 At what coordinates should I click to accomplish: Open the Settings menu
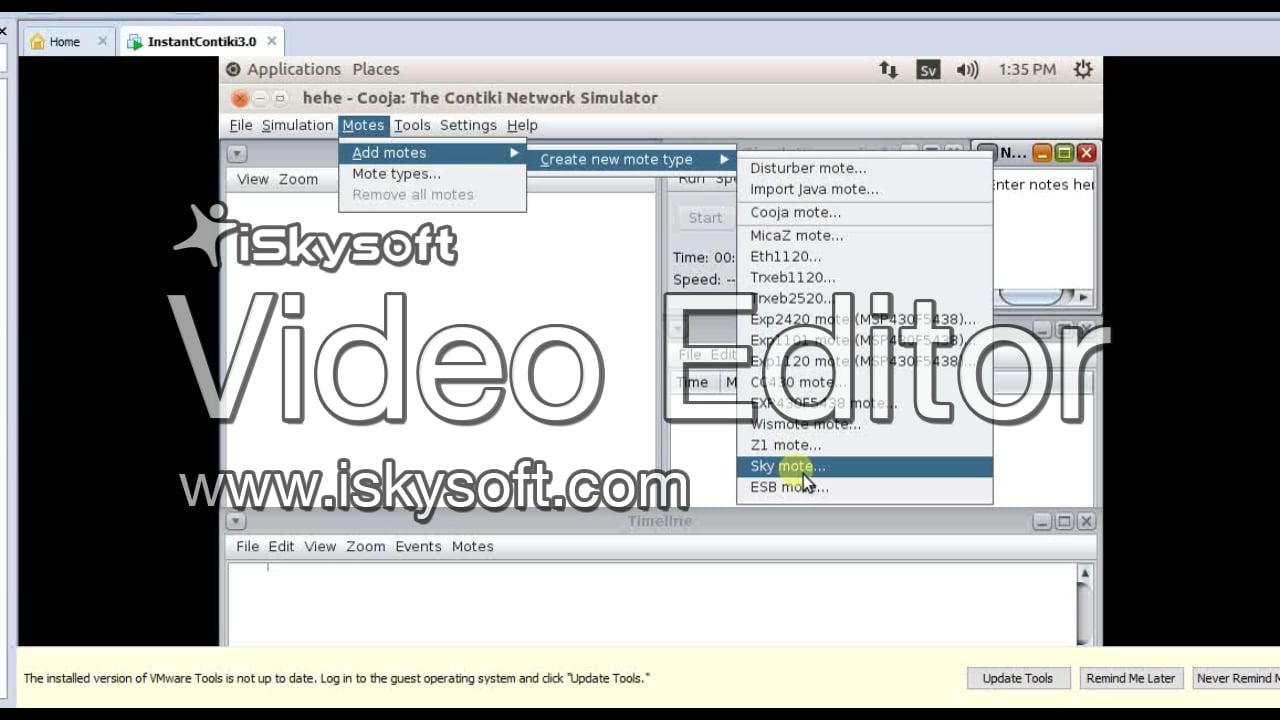468,125
